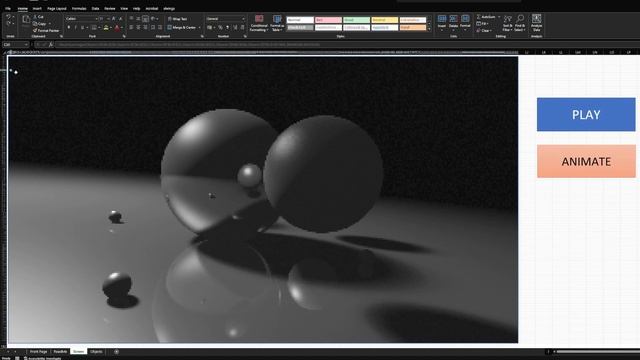
Task: Switch to the Front Page sheet tab
Action: (x=38, y=351)
